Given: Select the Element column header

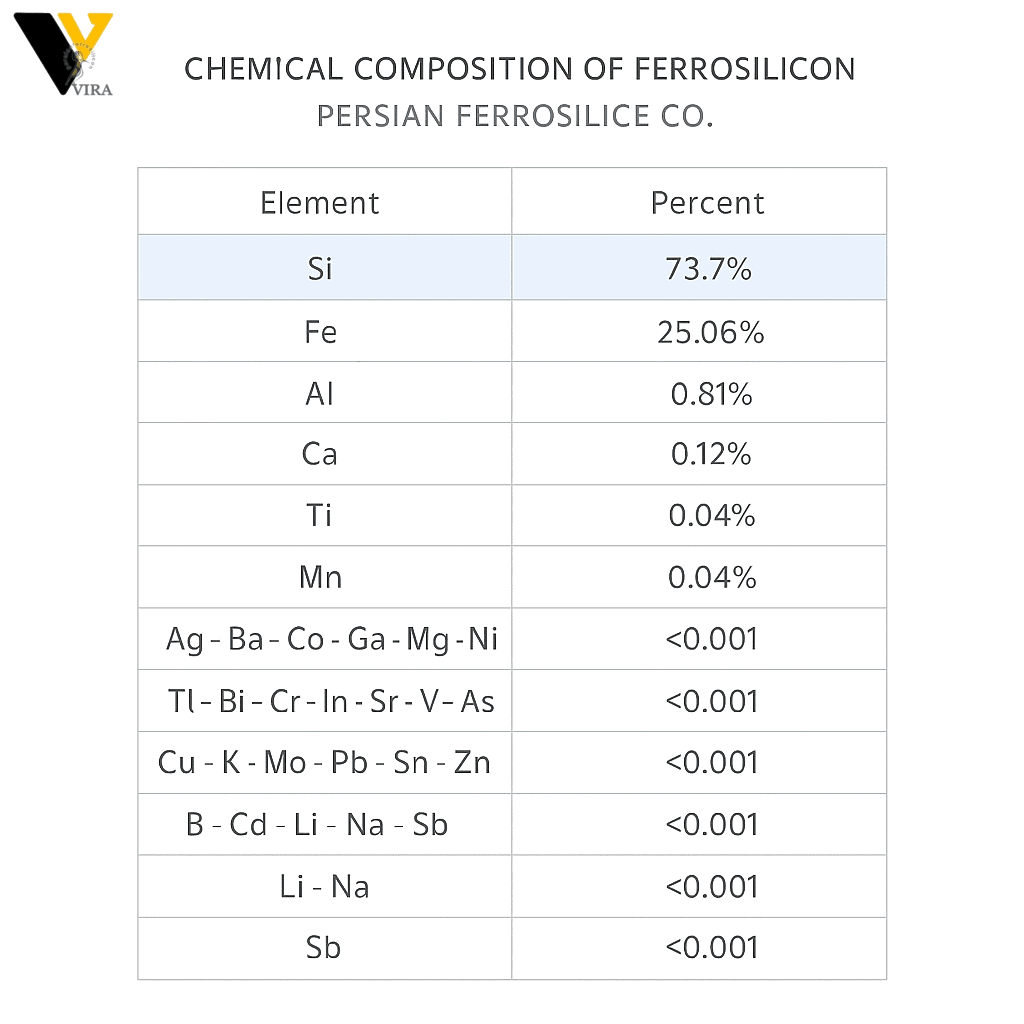Looking at the screenshot, I should (x=320, y=202).
